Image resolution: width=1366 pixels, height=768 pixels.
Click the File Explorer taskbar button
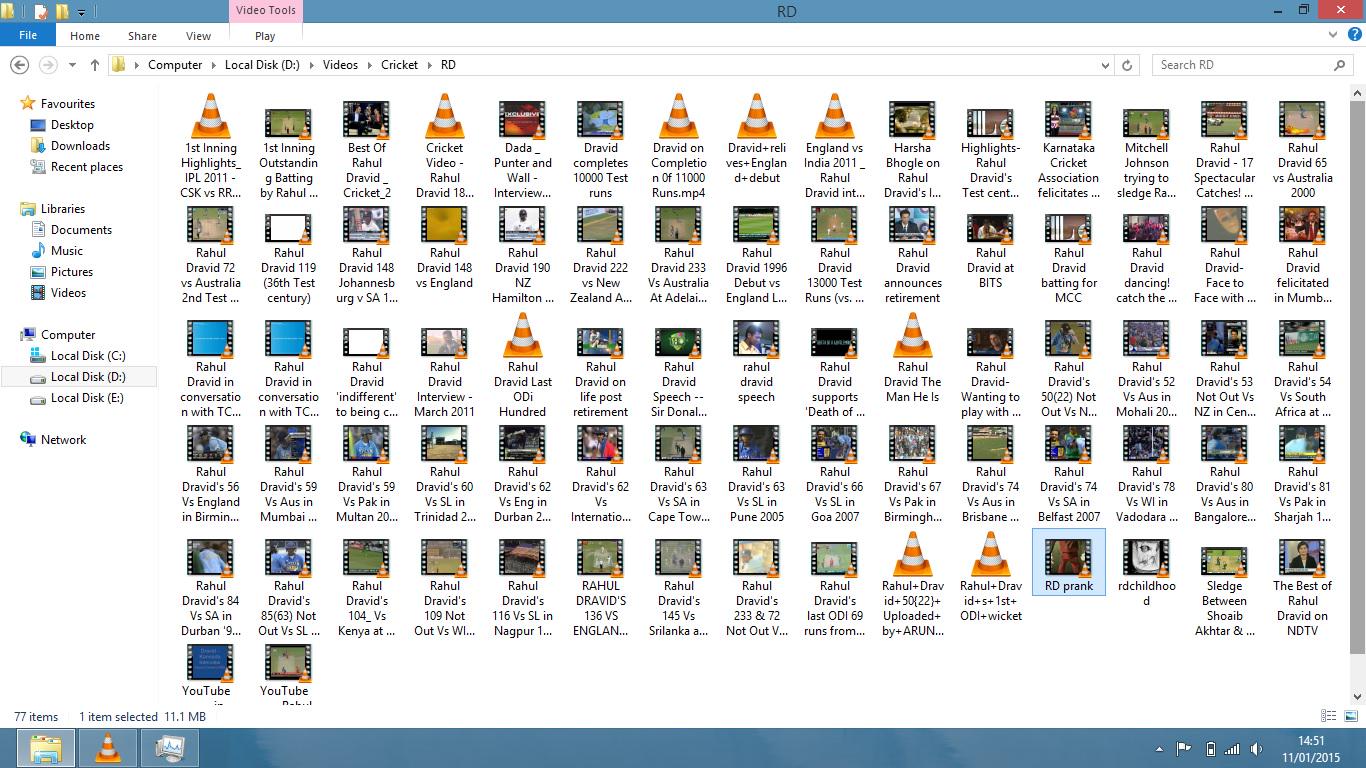coord(46,748)
